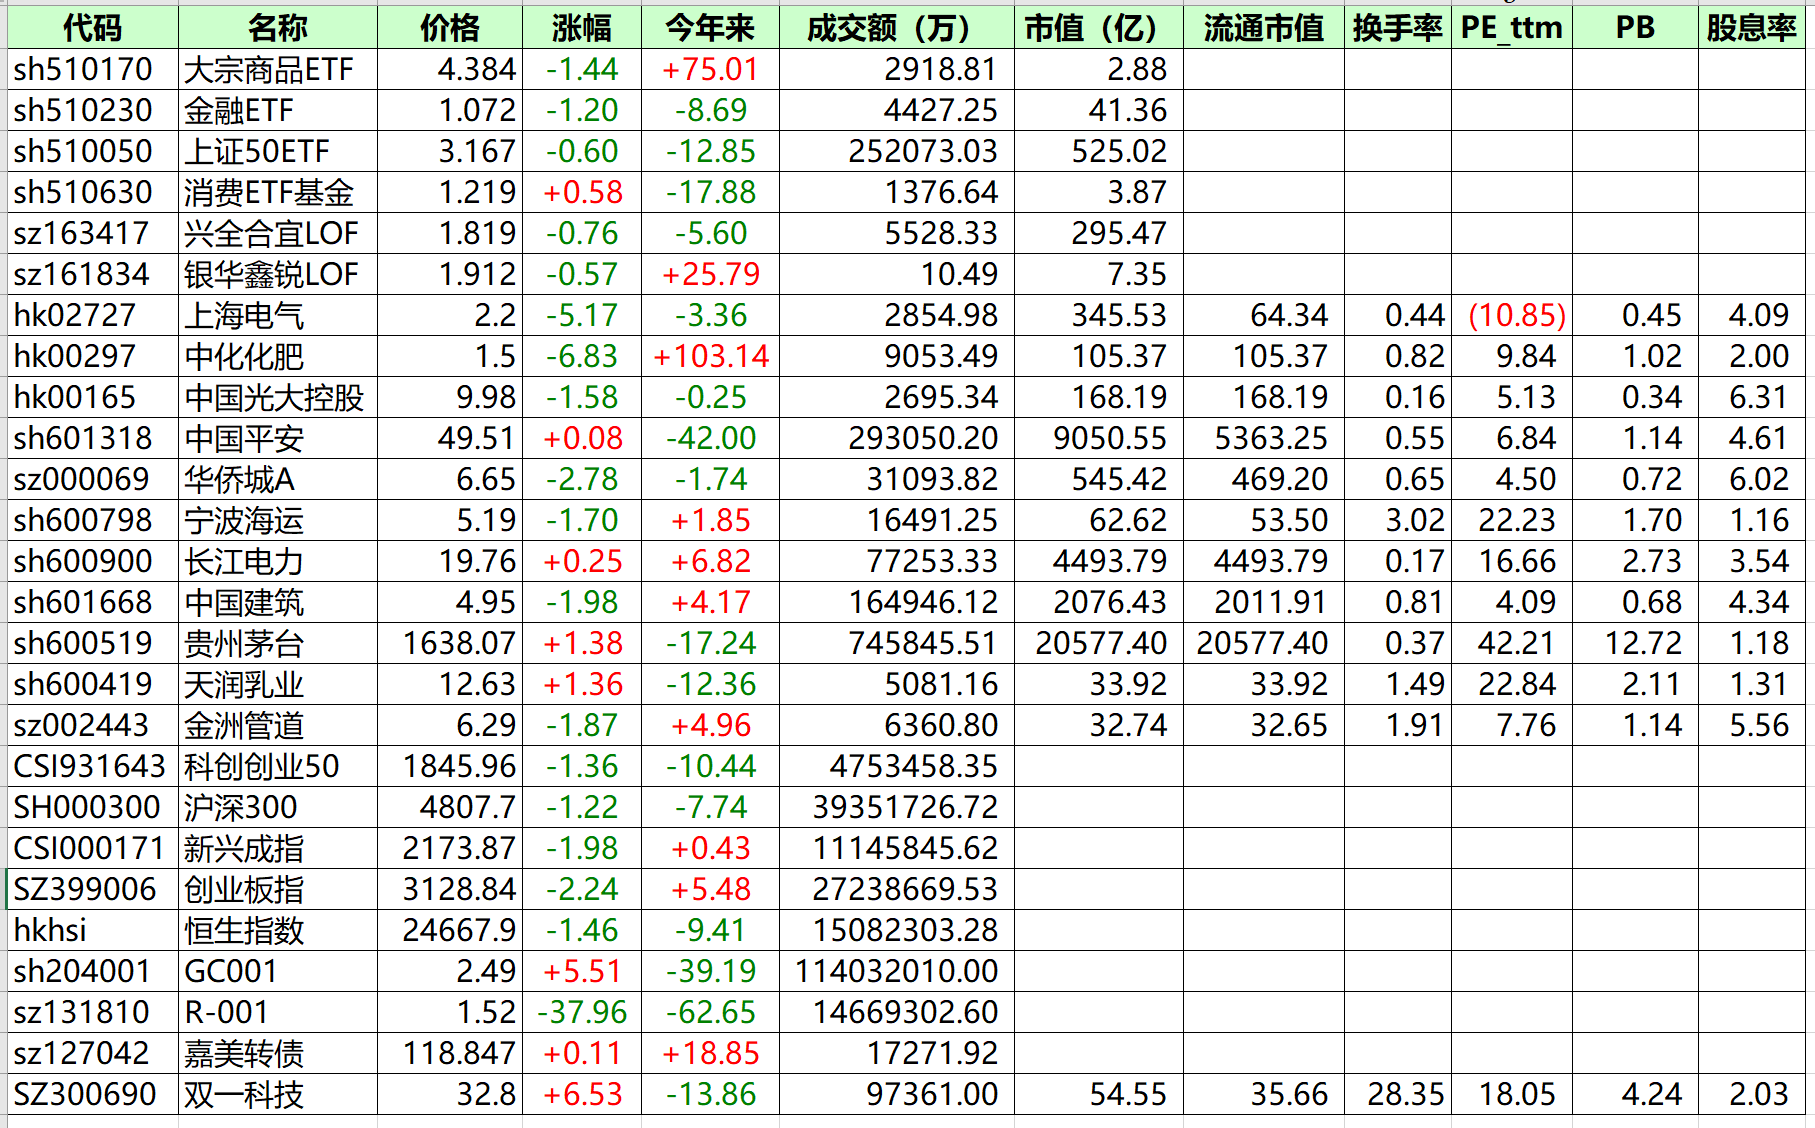Click the name cell 沪深300
This screenshot has height=1128, width=1815.
coord(278,807)
